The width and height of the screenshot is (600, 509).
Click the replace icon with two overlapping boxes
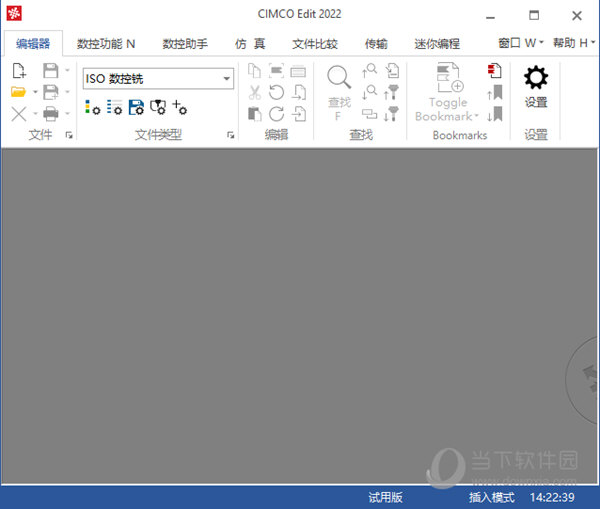369,114
